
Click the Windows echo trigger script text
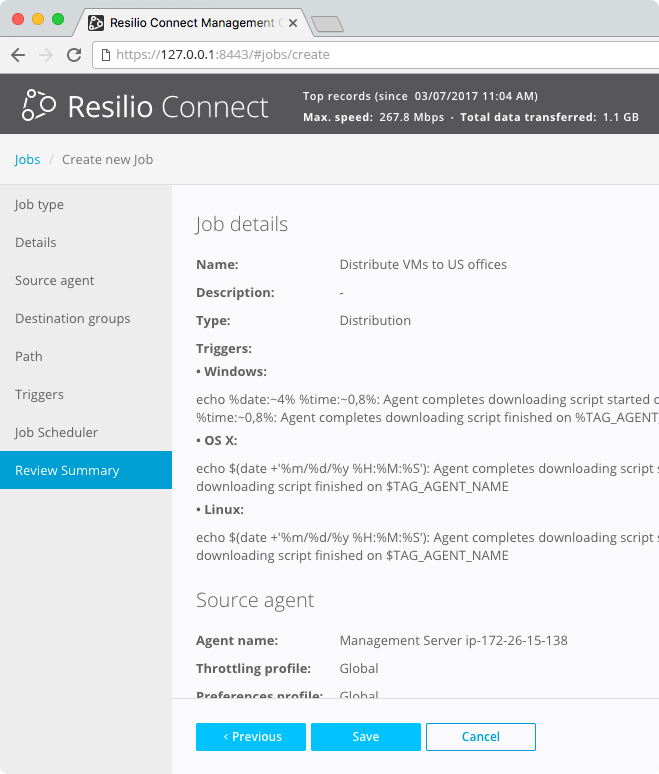[427, 408]
